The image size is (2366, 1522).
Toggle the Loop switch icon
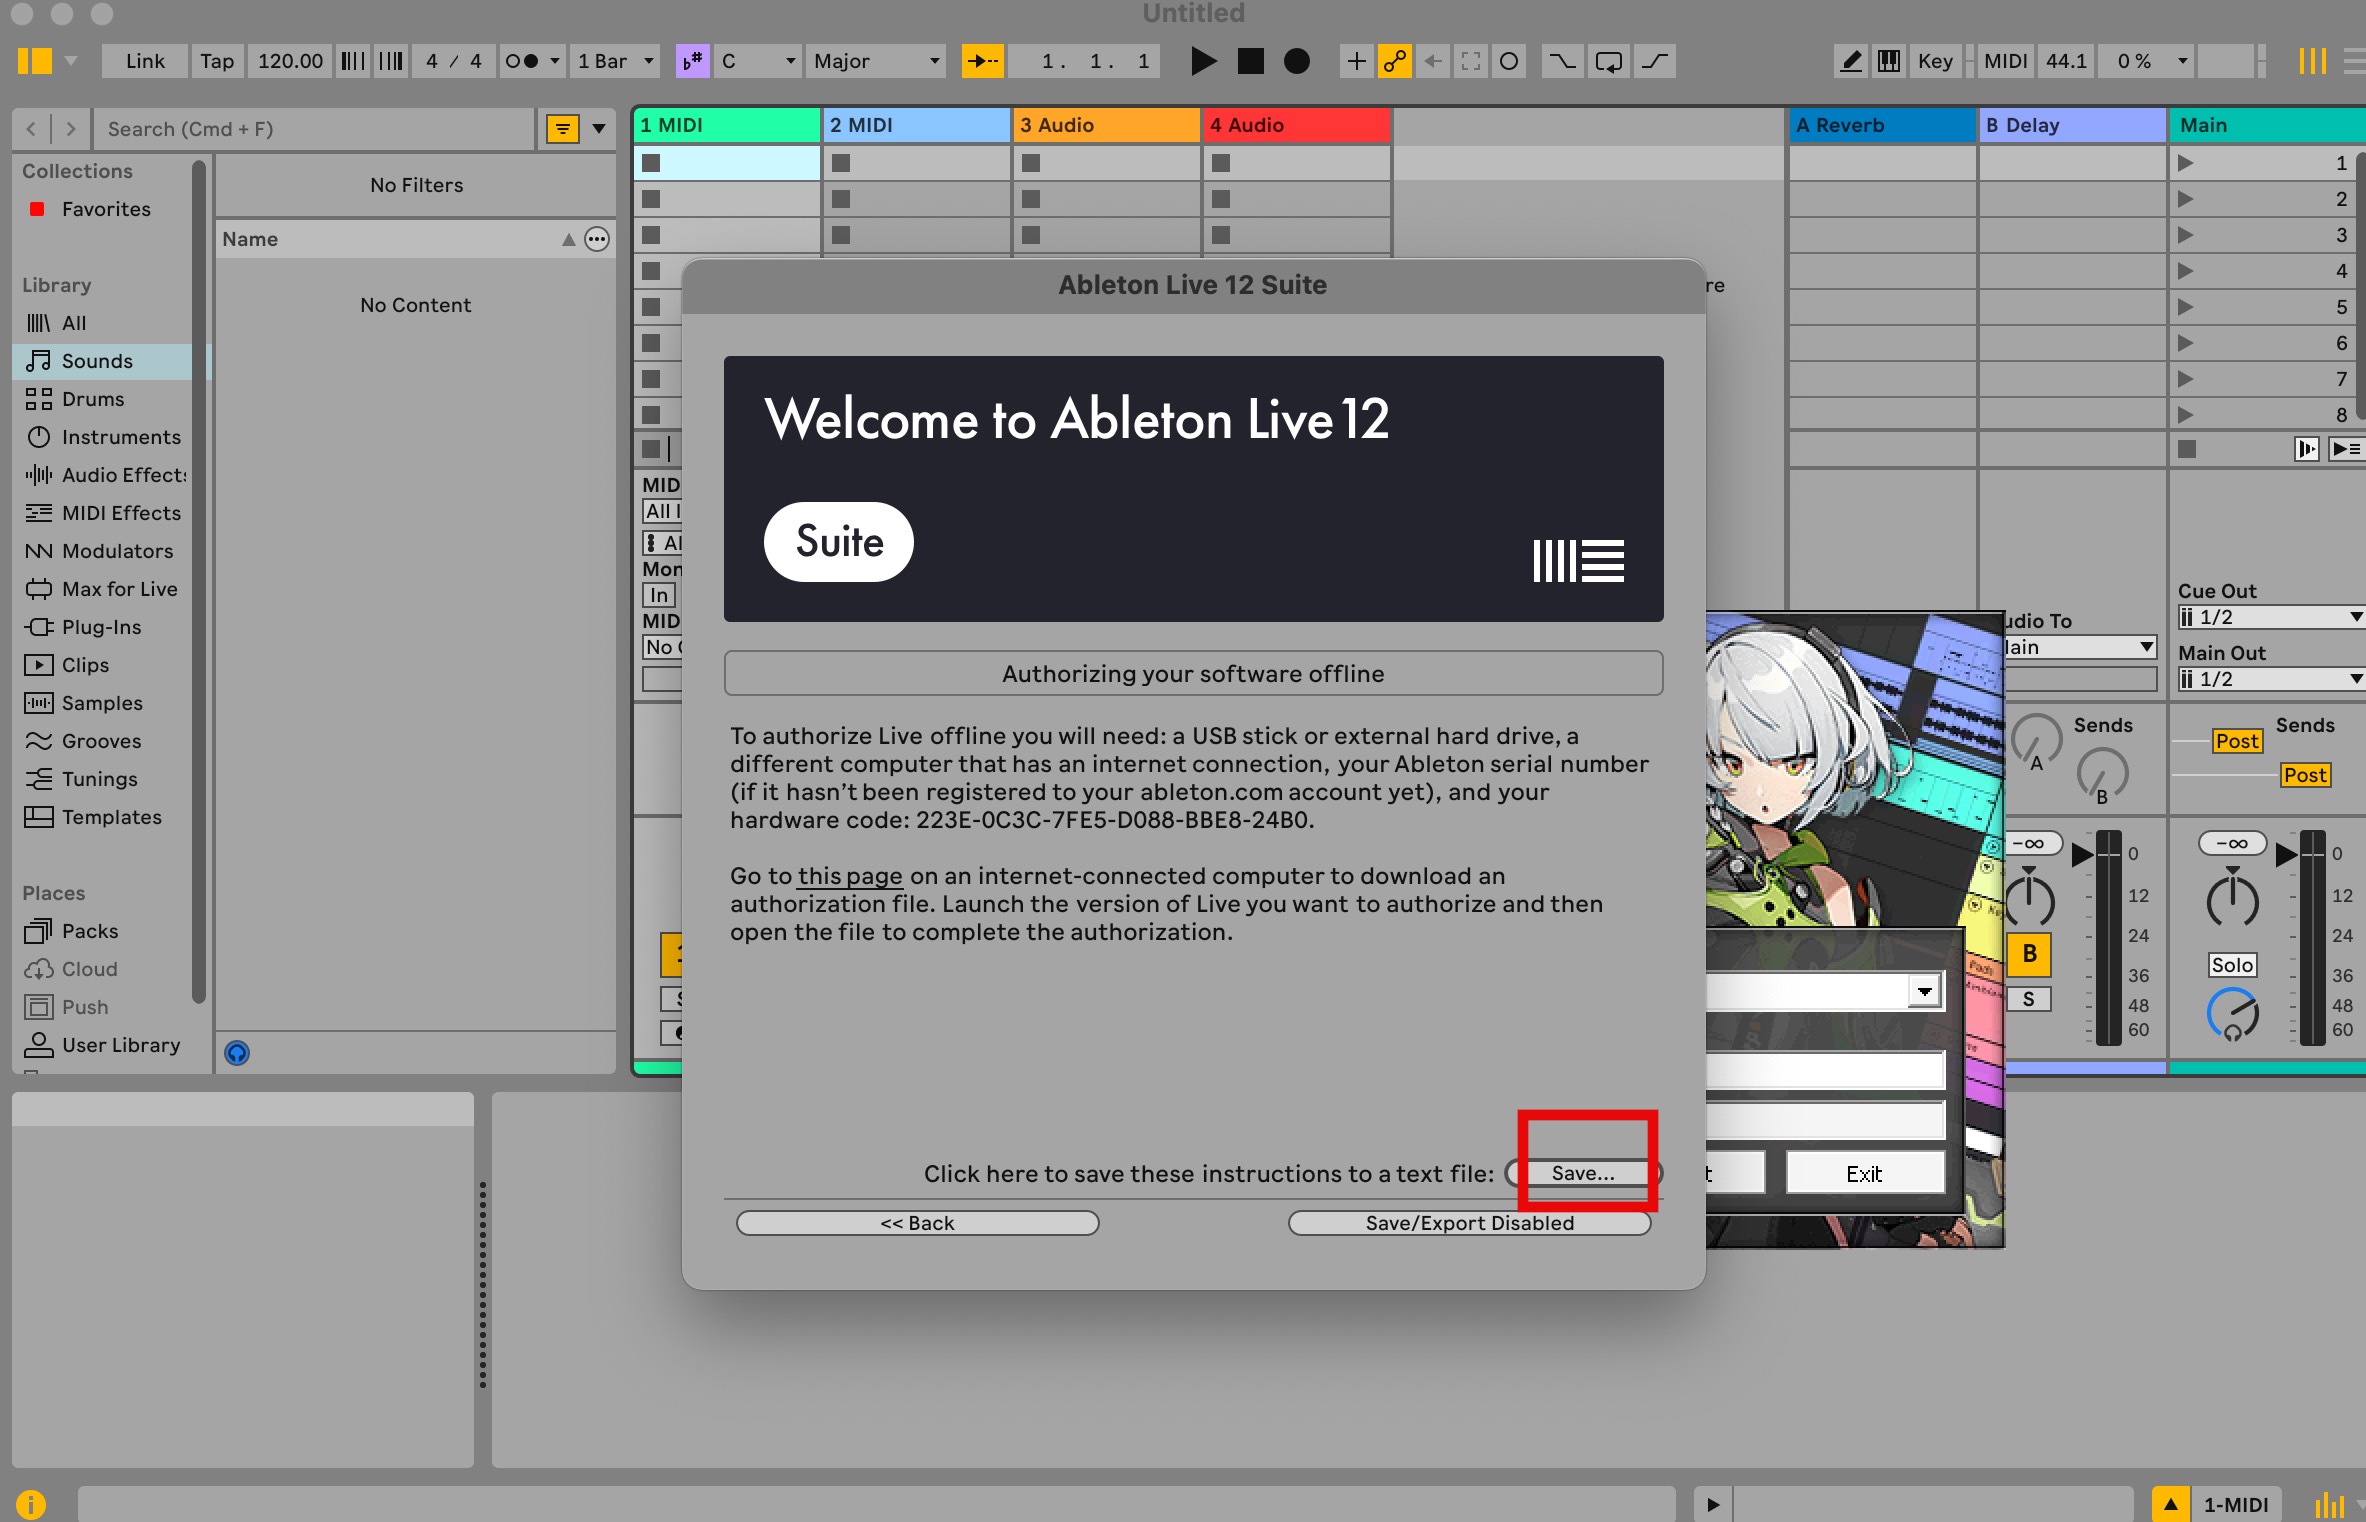1608,62
